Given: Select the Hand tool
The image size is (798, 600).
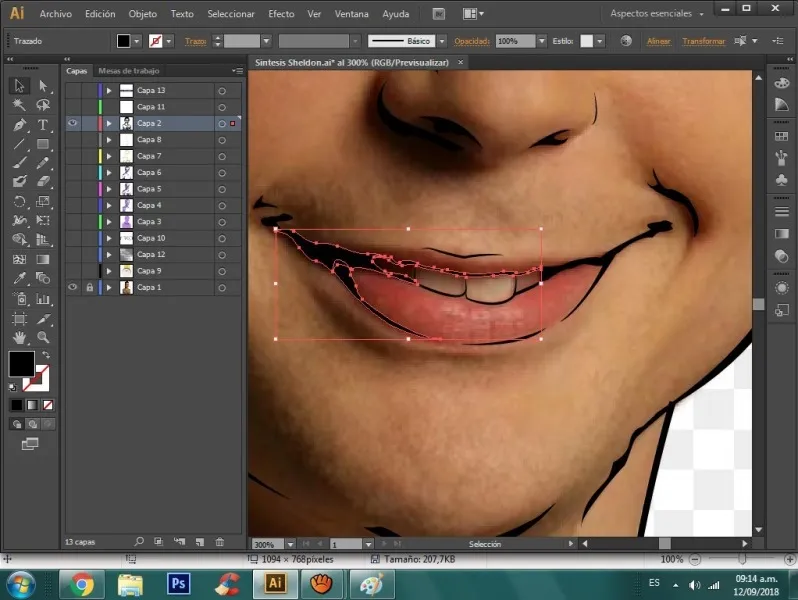Looking at the screenshot, I should pyautogui.click(x=19, y=338).
